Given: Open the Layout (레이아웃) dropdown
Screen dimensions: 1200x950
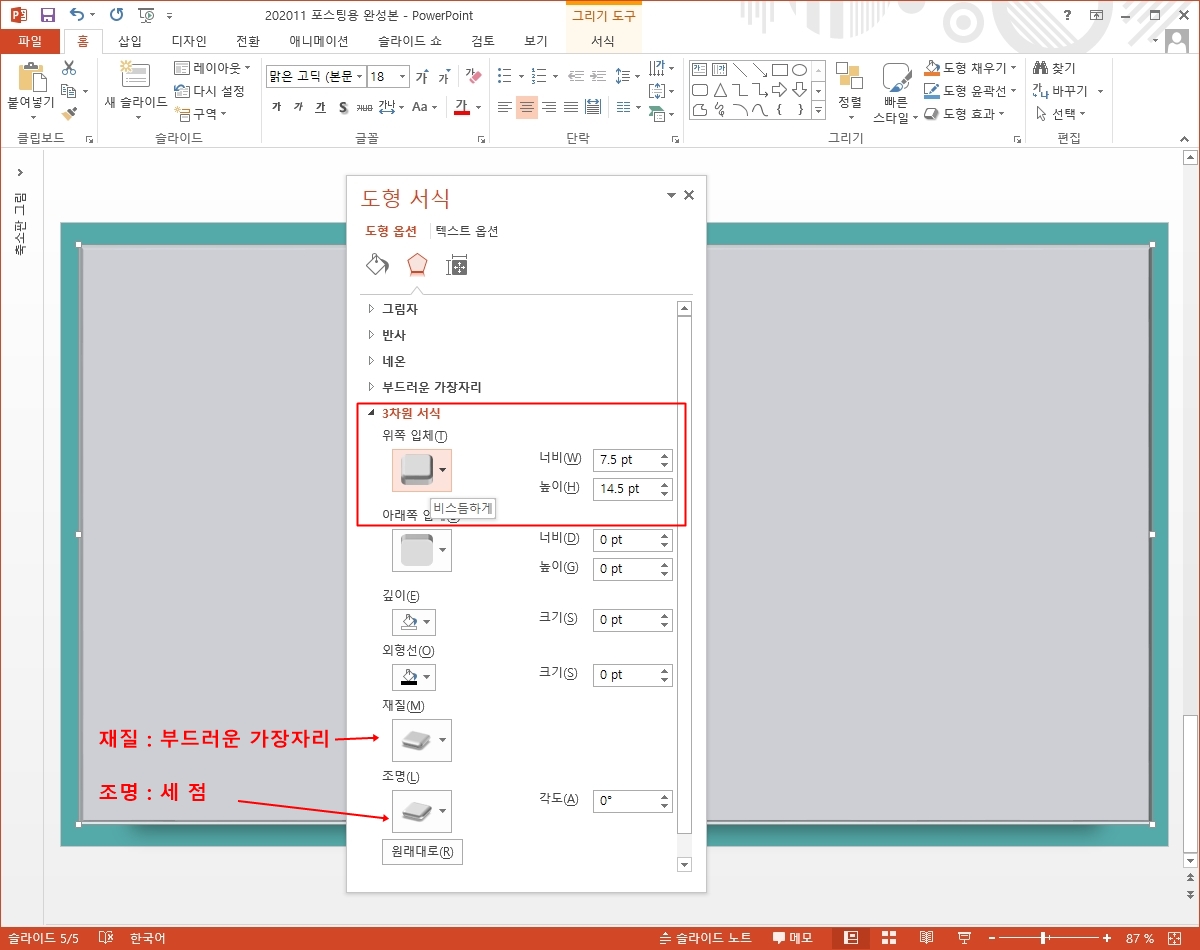Looking at the screenshot, I should point(212,68).
